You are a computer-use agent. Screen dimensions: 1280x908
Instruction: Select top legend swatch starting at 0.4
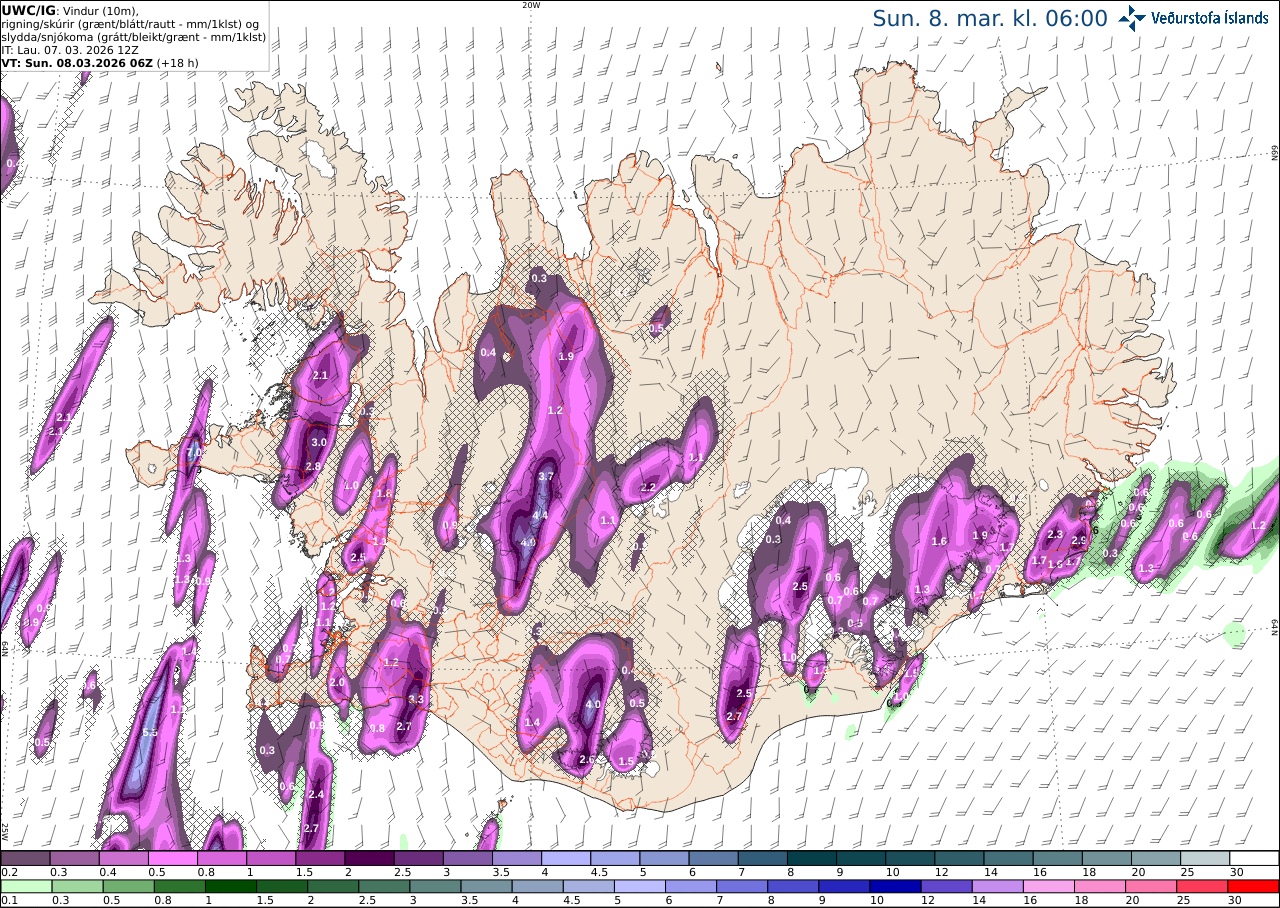coord(124,858)
